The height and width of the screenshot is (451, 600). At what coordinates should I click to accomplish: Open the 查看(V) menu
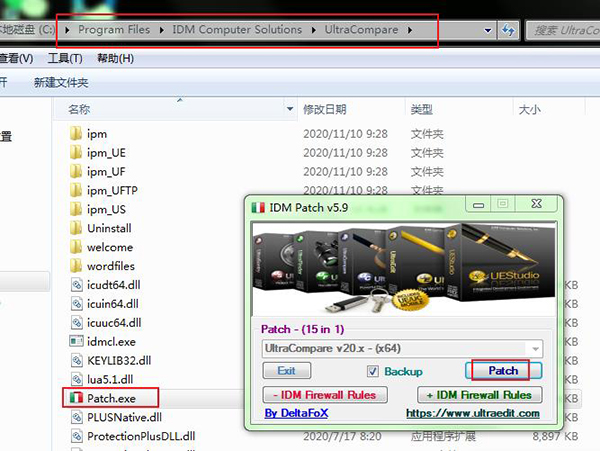tap(16, 59)
